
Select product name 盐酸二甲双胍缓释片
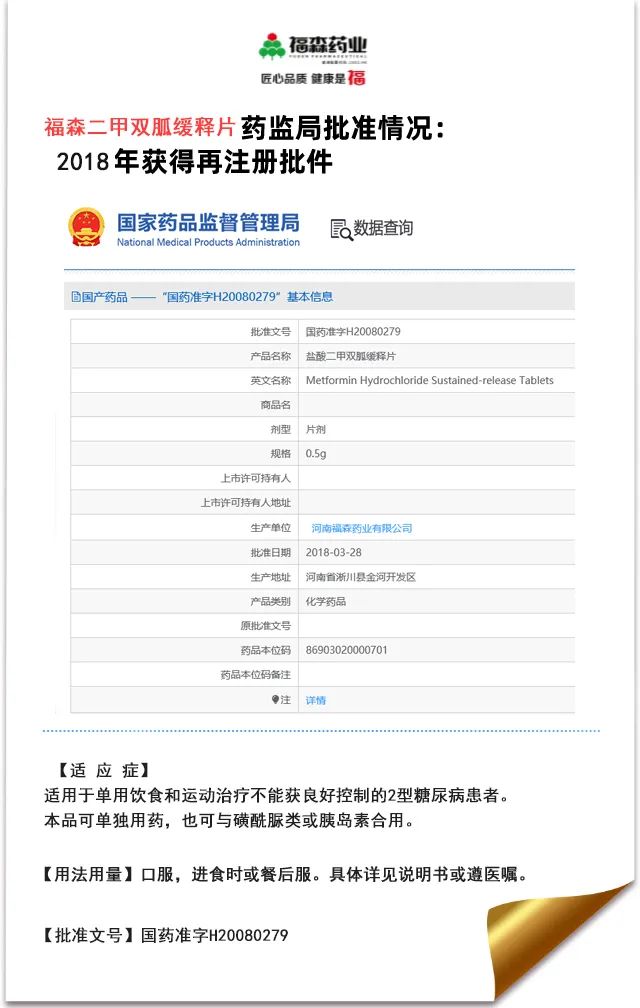(x=350, y=356)
